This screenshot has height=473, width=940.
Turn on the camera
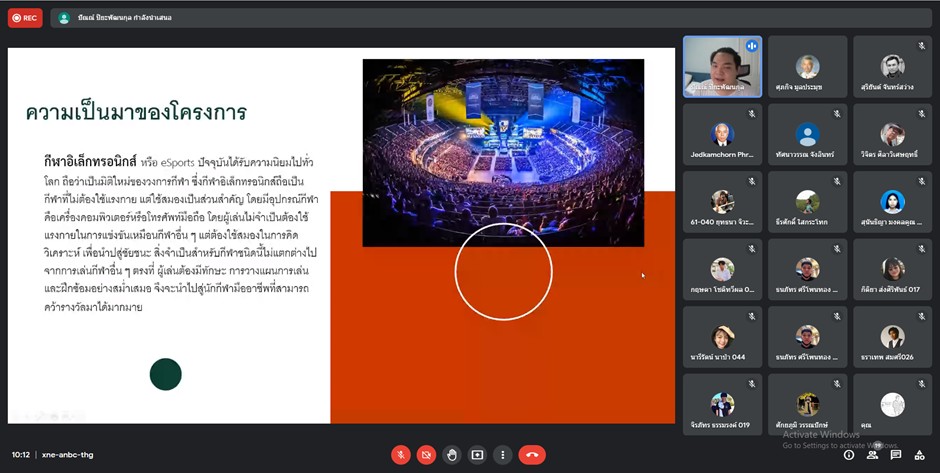426,455
